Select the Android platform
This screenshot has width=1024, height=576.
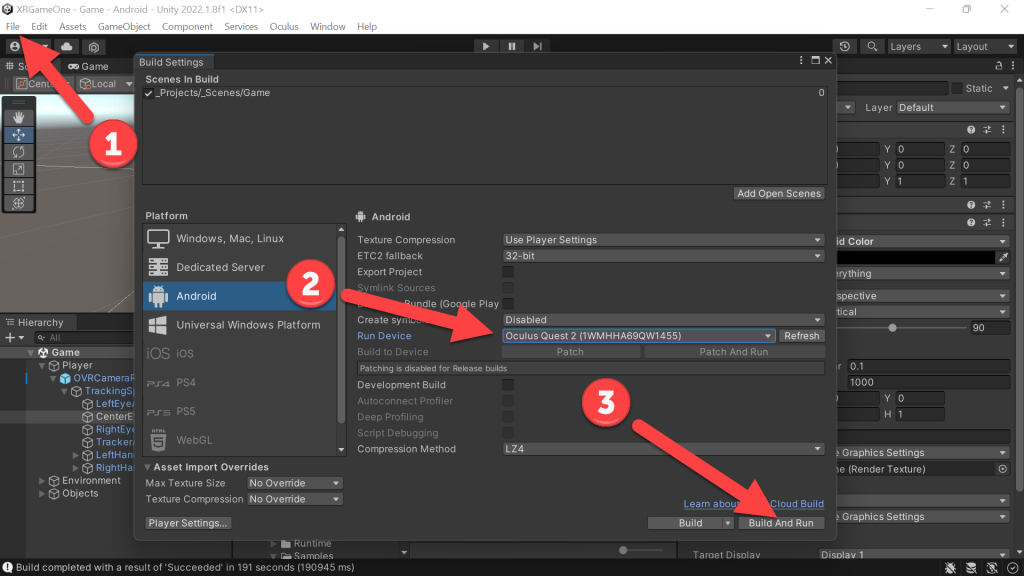coord(239,296)
